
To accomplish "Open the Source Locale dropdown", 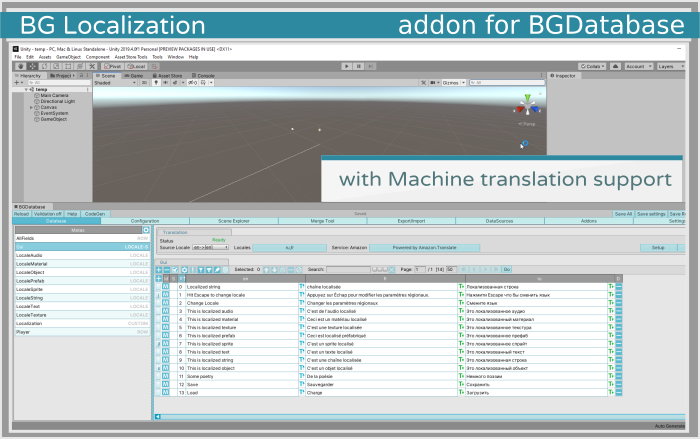I will (x=210, y=247).
